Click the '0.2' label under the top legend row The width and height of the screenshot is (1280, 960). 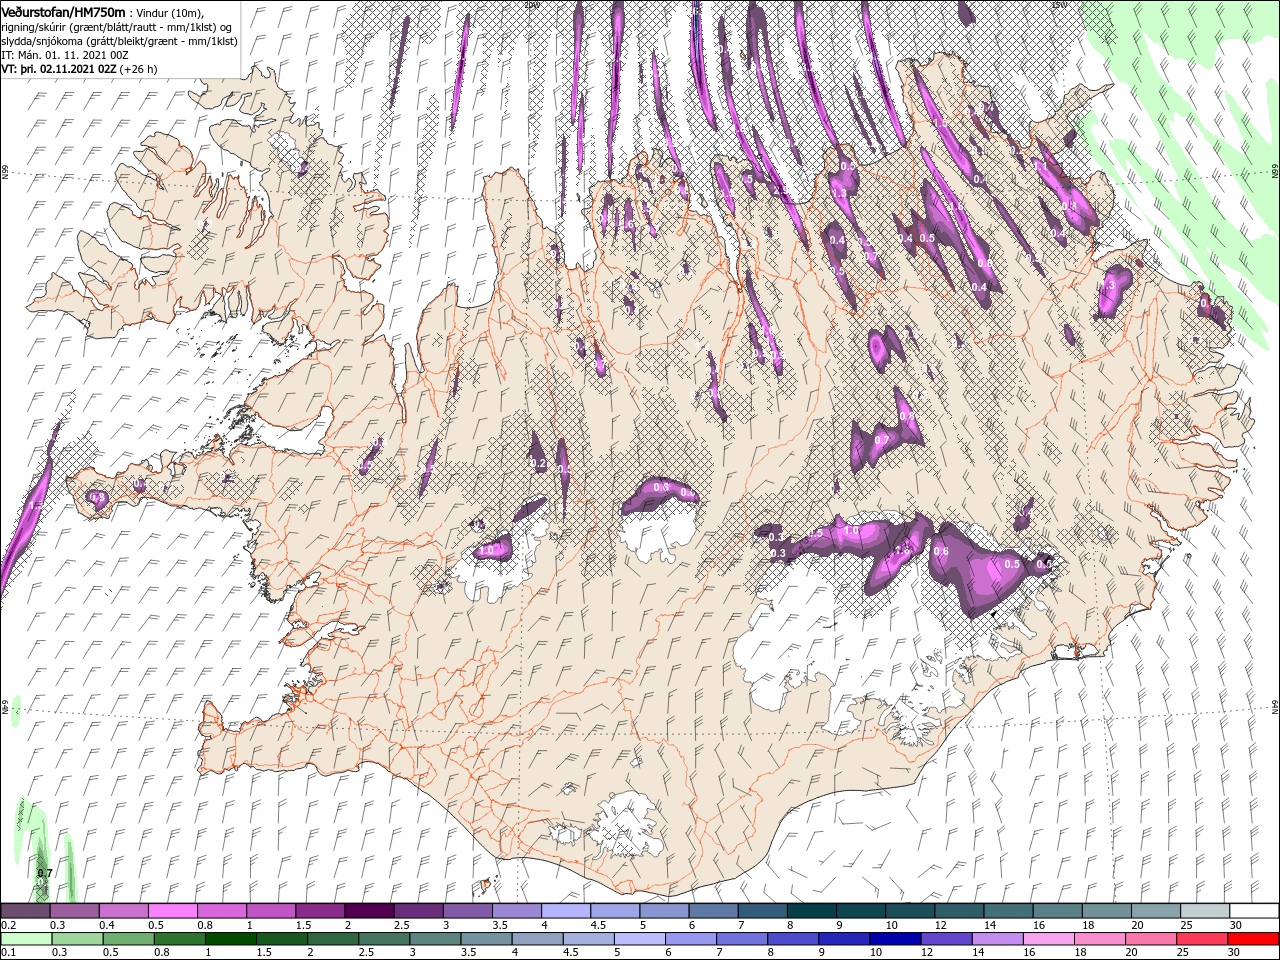(x=8, y=925)
